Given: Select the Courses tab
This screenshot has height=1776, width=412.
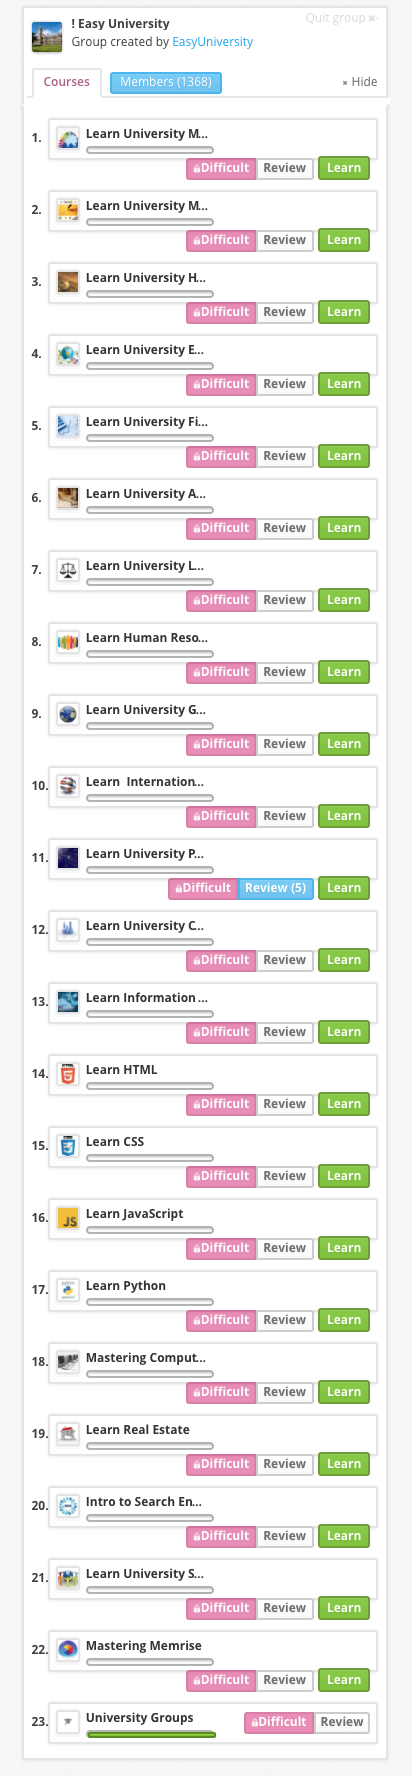Looking at the screenshot, I should coord(67,82).
